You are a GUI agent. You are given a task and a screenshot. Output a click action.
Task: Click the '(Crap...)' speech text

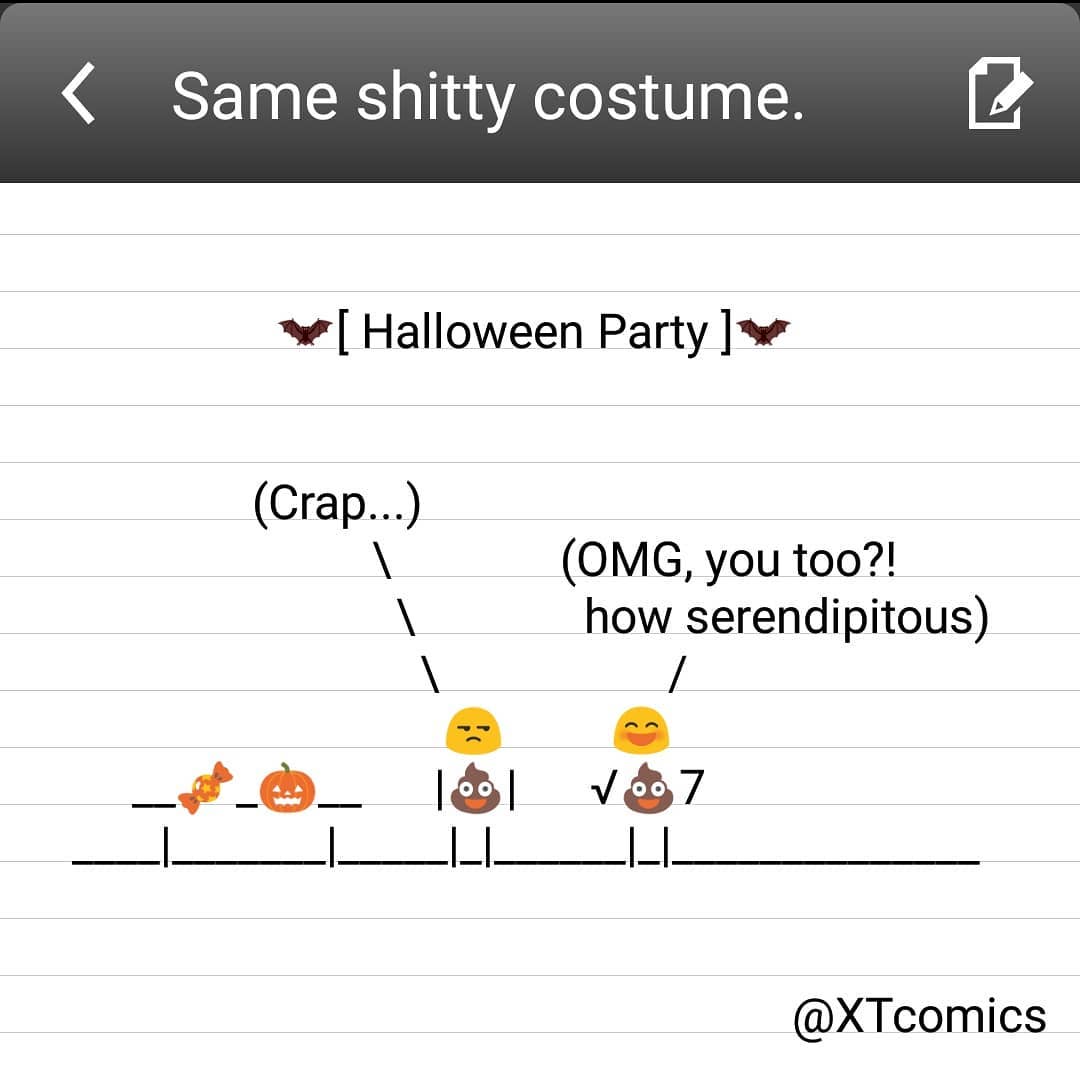[337, 504]
